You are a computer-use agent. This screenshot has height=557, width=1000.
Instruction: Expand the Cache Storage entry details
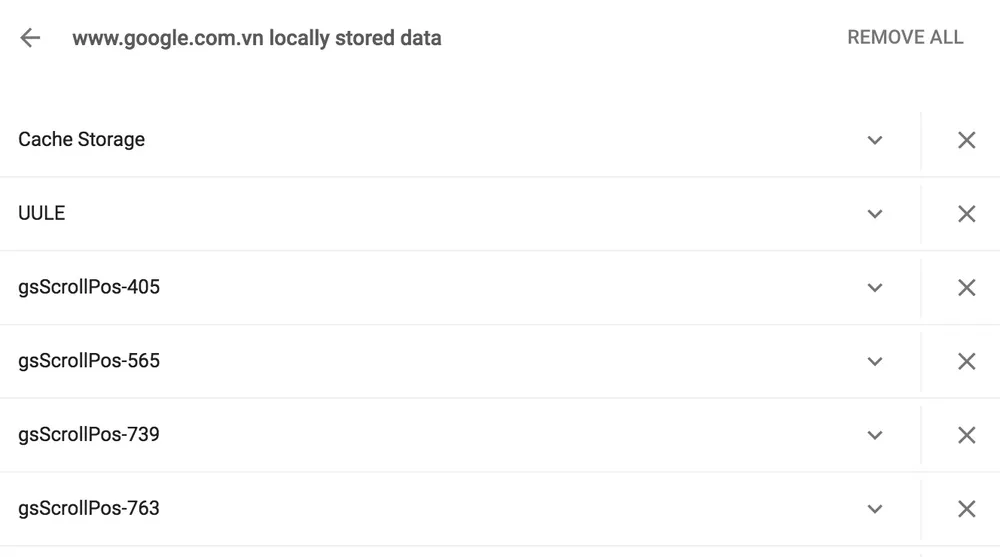point(875,140)
